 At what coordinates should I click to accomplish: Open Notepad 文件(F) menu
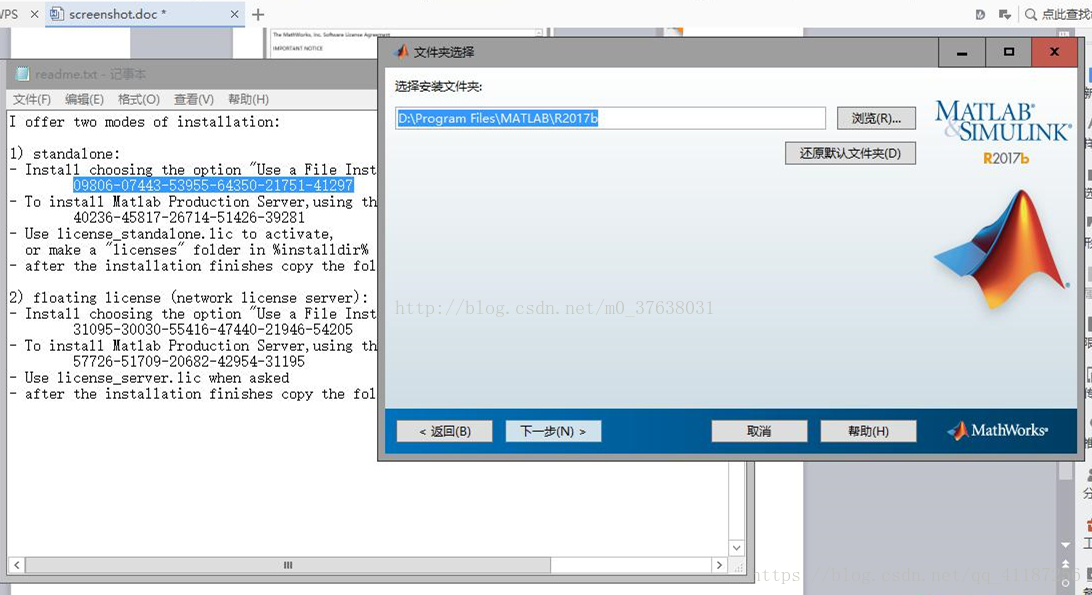(x=32, y=99)
